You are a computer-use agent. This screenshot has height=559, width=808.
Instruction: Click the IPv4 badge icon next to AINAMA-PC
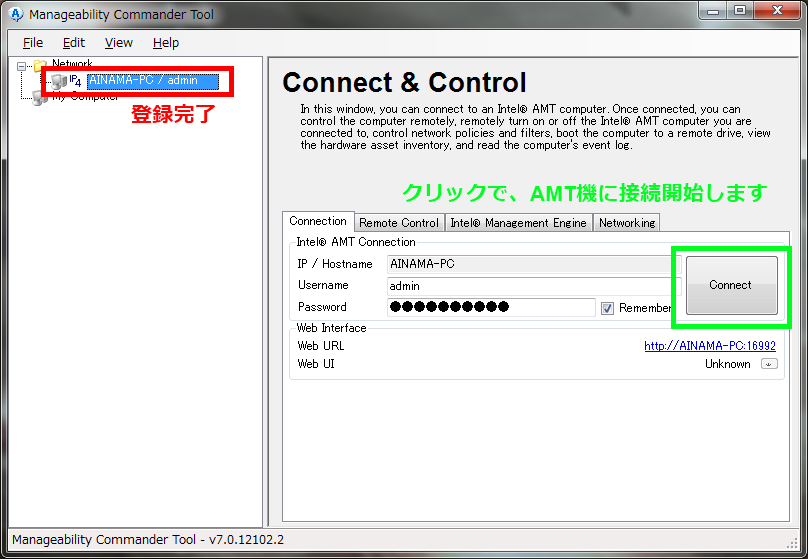coord(75,80)
